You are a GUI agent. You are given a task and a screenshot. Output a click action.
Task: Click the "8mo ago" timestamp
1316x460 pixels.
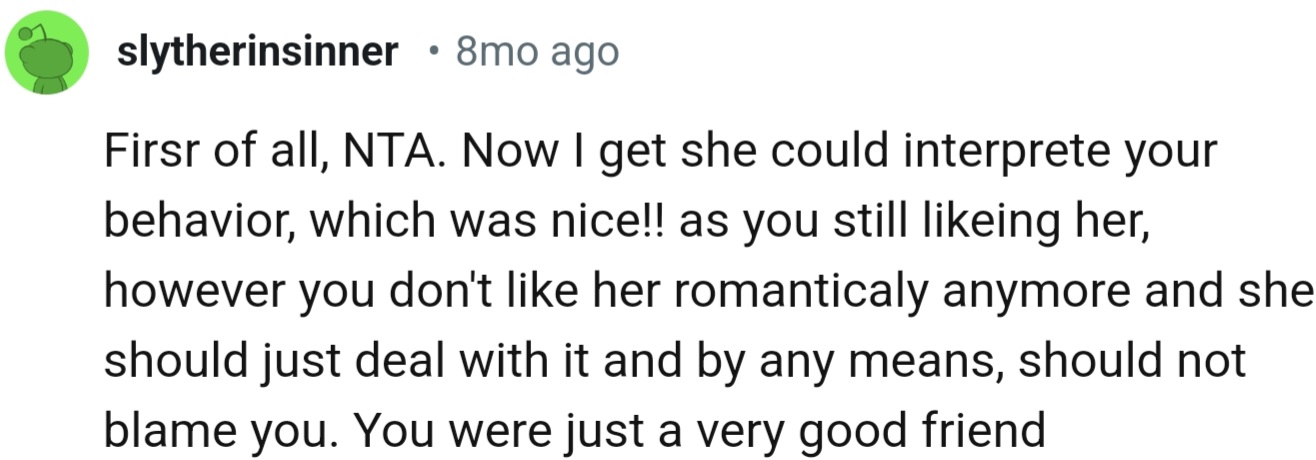(x=537, y=52)
